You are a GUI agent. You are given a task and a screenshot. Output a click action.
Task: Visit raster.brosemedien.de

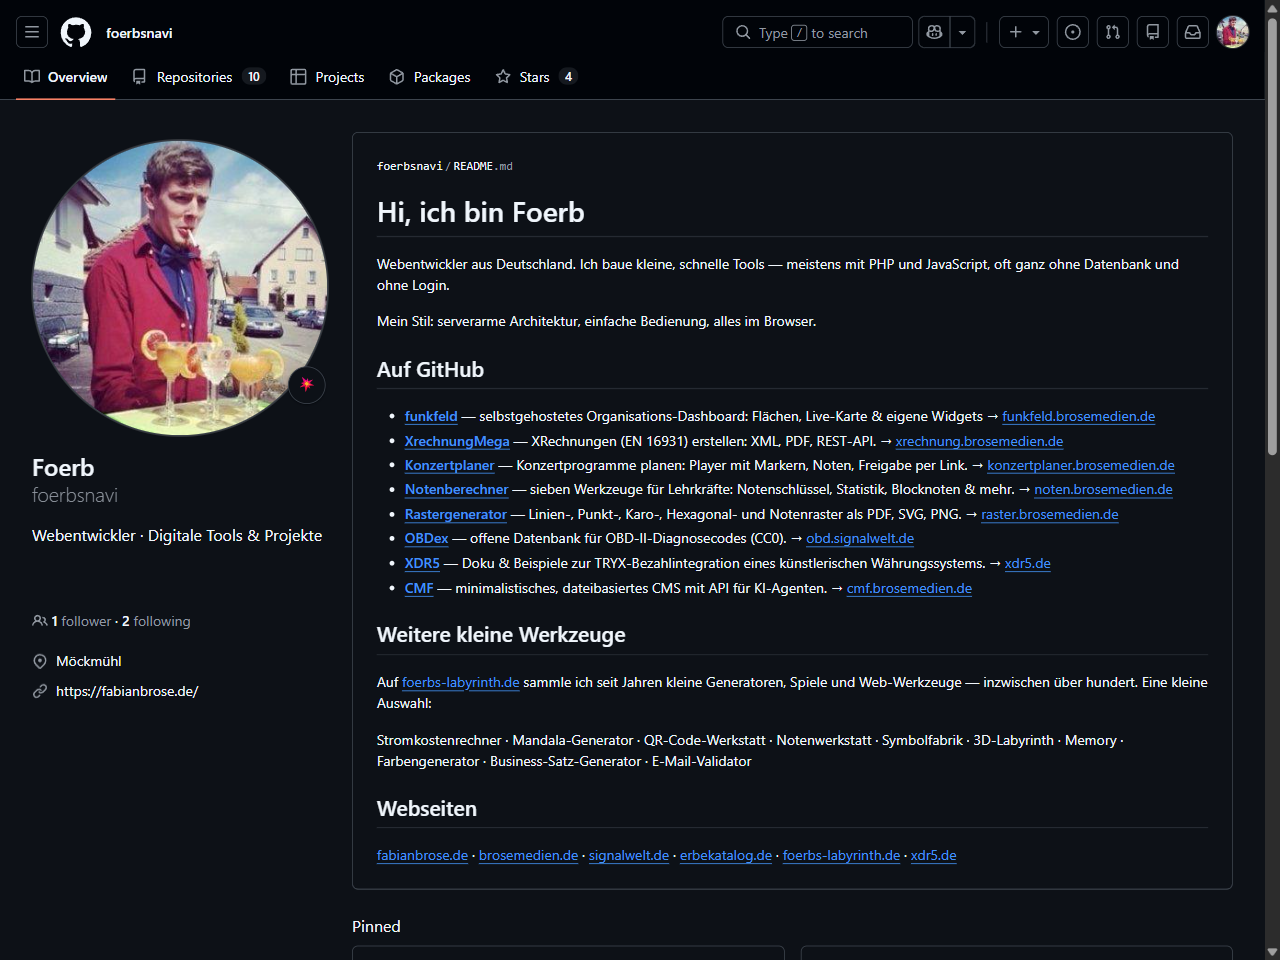pos(1050,514)
